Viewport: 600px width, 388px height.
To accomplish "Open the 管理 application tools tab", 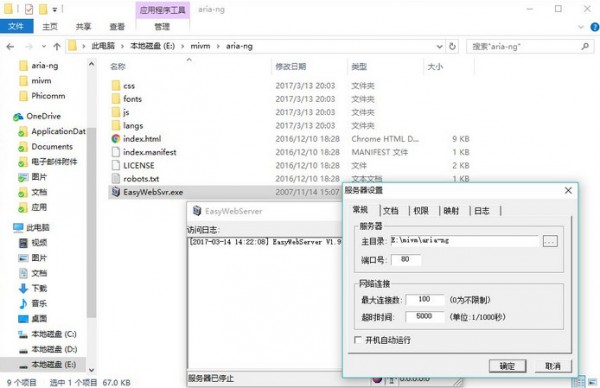I will point(162,26).
